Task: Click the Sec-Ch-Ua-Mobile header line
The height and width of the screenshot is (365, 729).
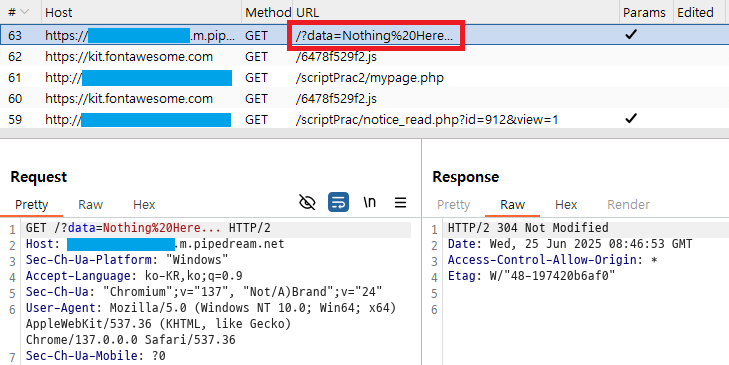Action: click(x=95, y=356)
